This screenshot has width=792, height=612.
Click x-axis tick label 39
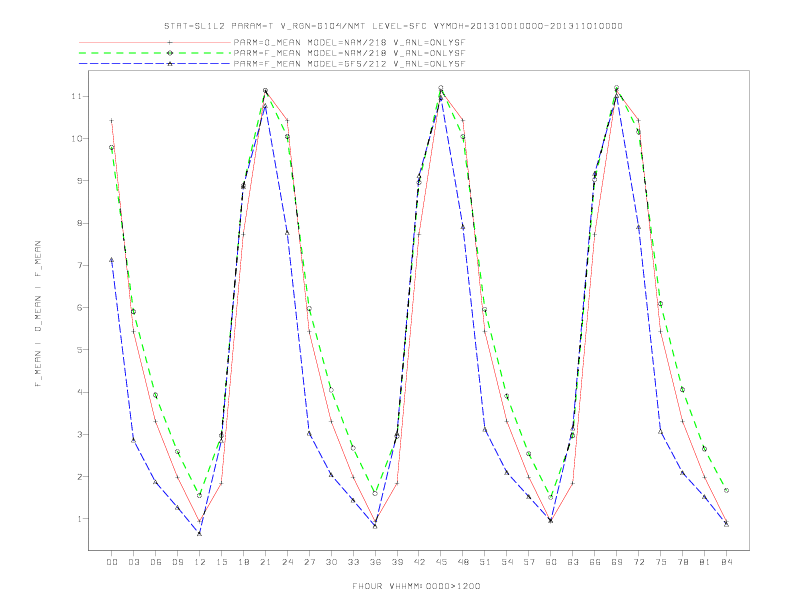click(397, 562)
